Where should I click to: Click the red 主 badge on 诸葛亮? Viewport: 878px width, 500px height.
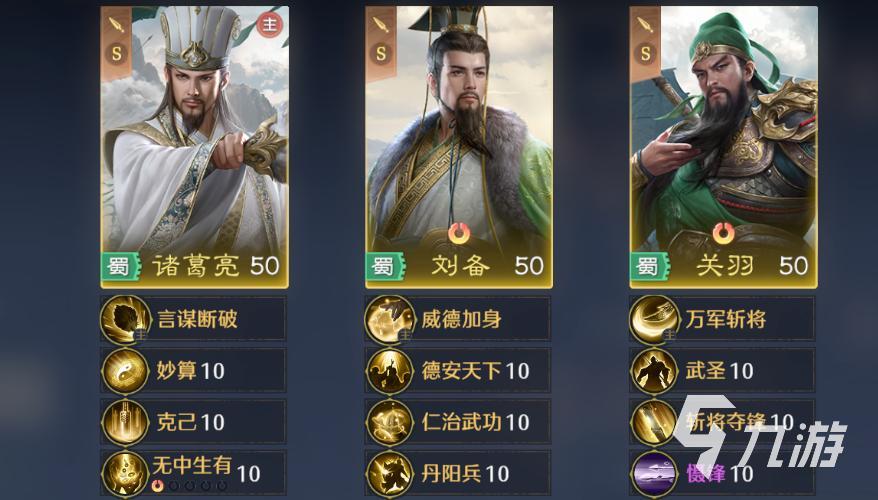(x=270, y=25)
